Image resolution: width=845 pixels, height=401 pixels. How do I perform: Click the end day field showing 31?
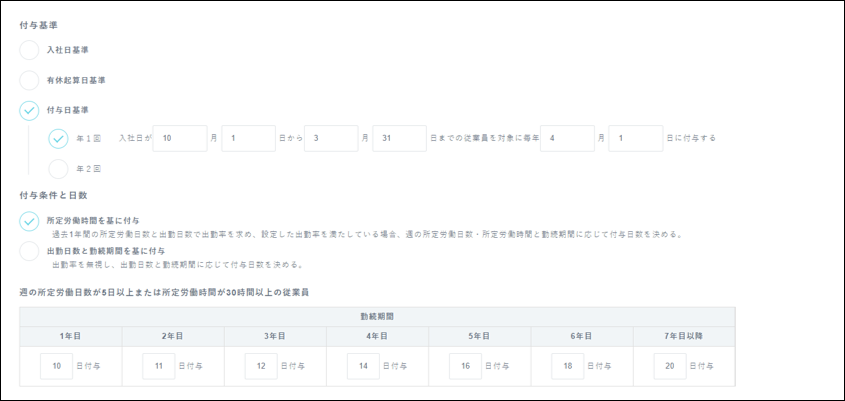coord(399,138)
